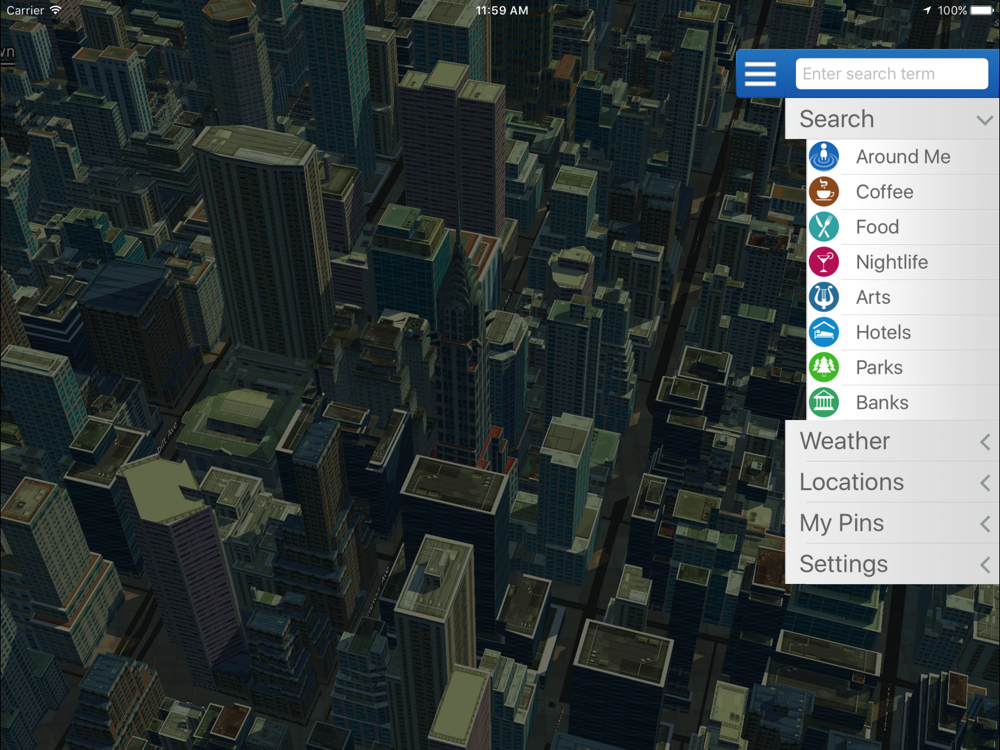Choose the Banks category text

pos(882,402)
